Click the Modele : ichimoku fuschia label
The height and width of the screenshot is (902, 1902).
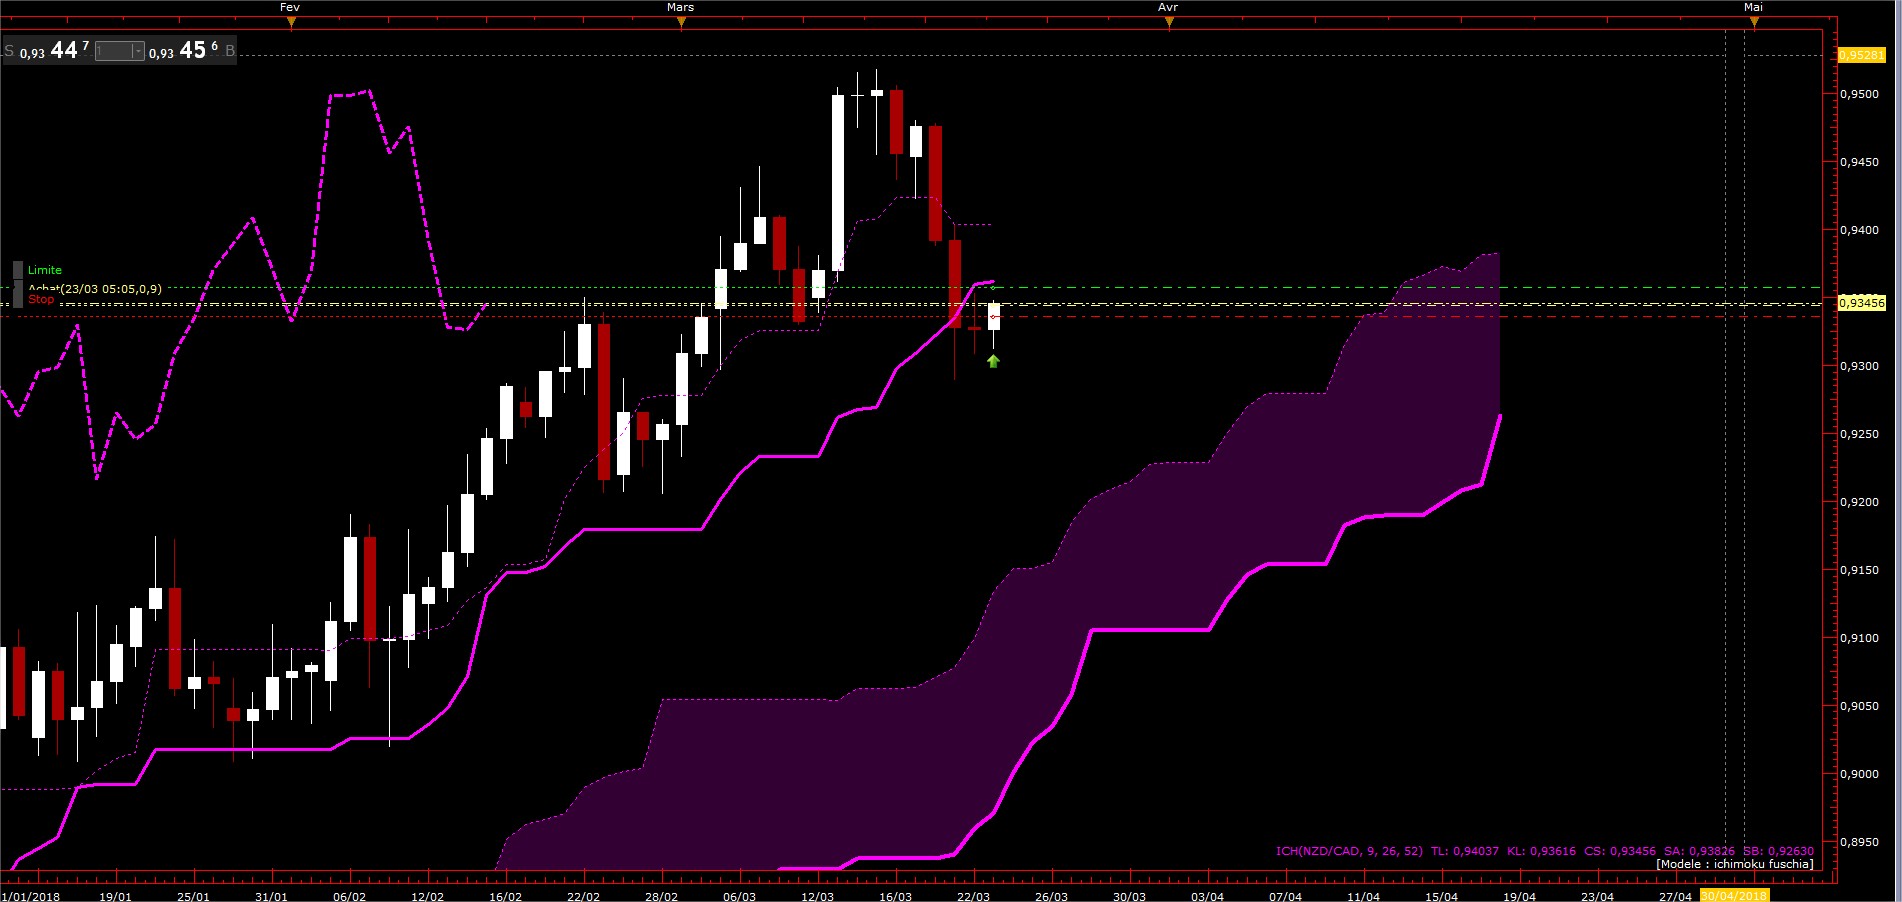click(1735, 864)
